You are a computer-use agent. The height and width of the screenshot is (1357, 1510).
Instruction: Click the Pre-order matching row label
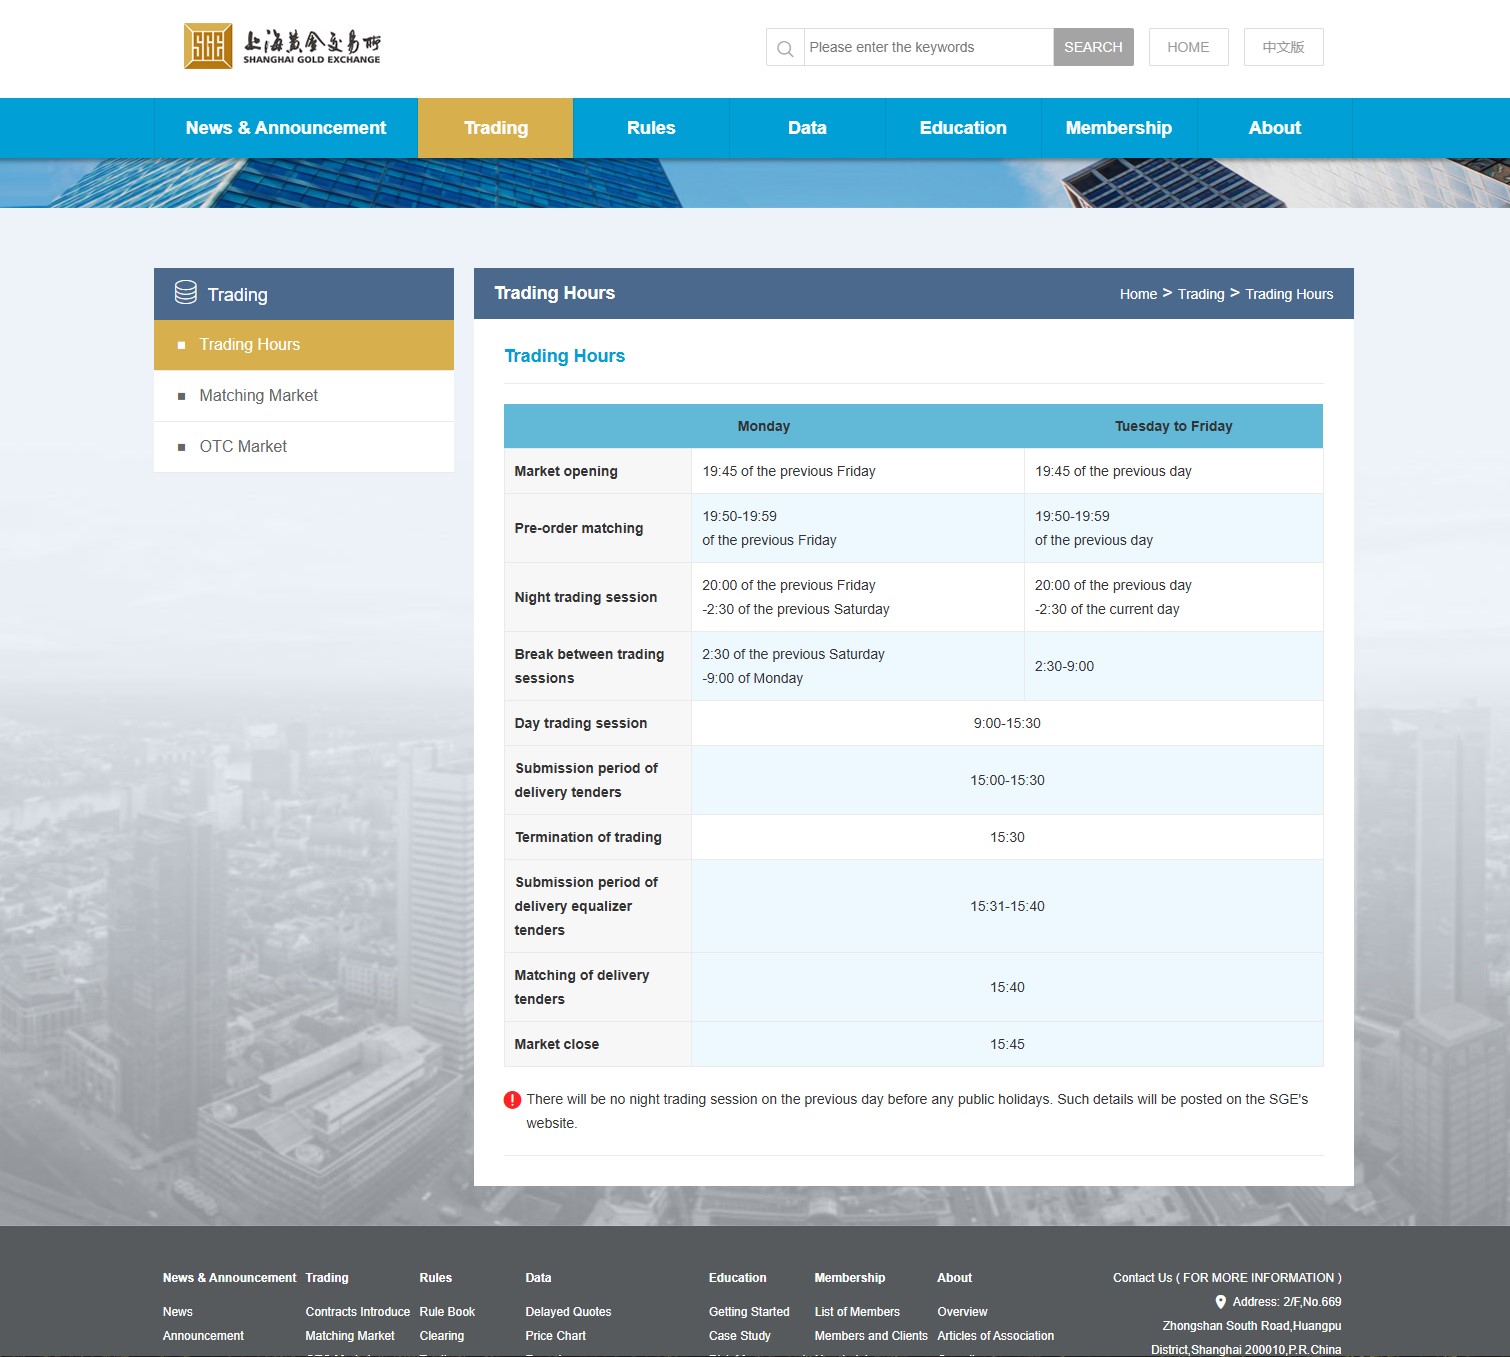579,528
